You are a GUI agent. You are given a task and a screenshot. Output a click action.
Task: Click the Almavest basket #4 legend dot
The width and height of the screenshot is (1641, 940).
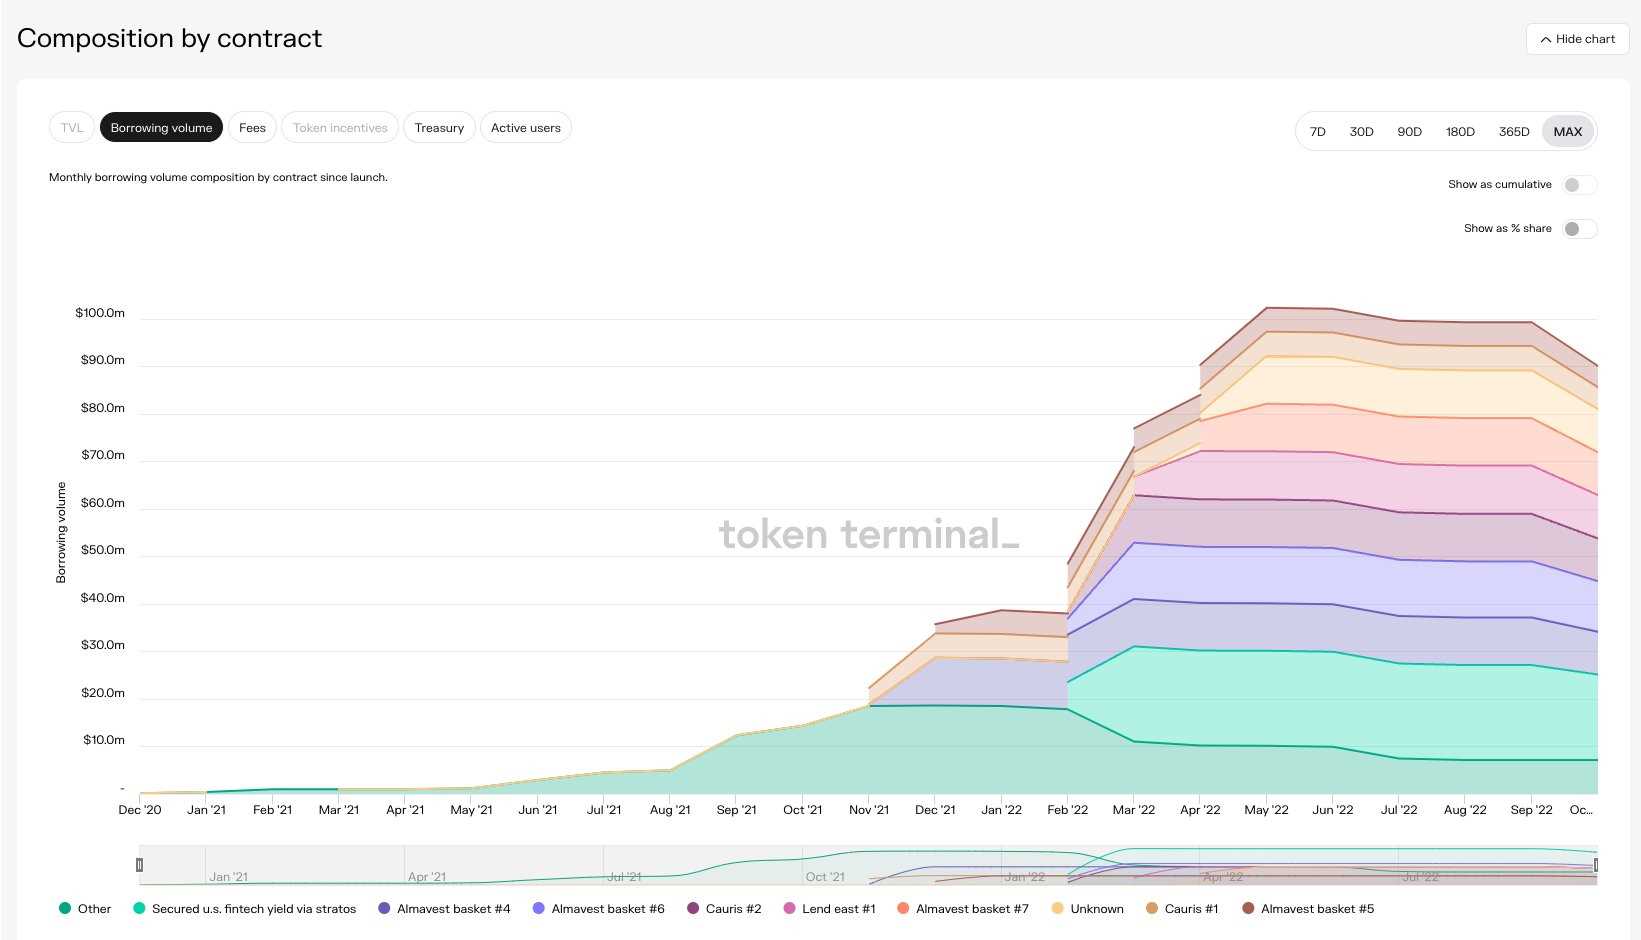point(384,908)
